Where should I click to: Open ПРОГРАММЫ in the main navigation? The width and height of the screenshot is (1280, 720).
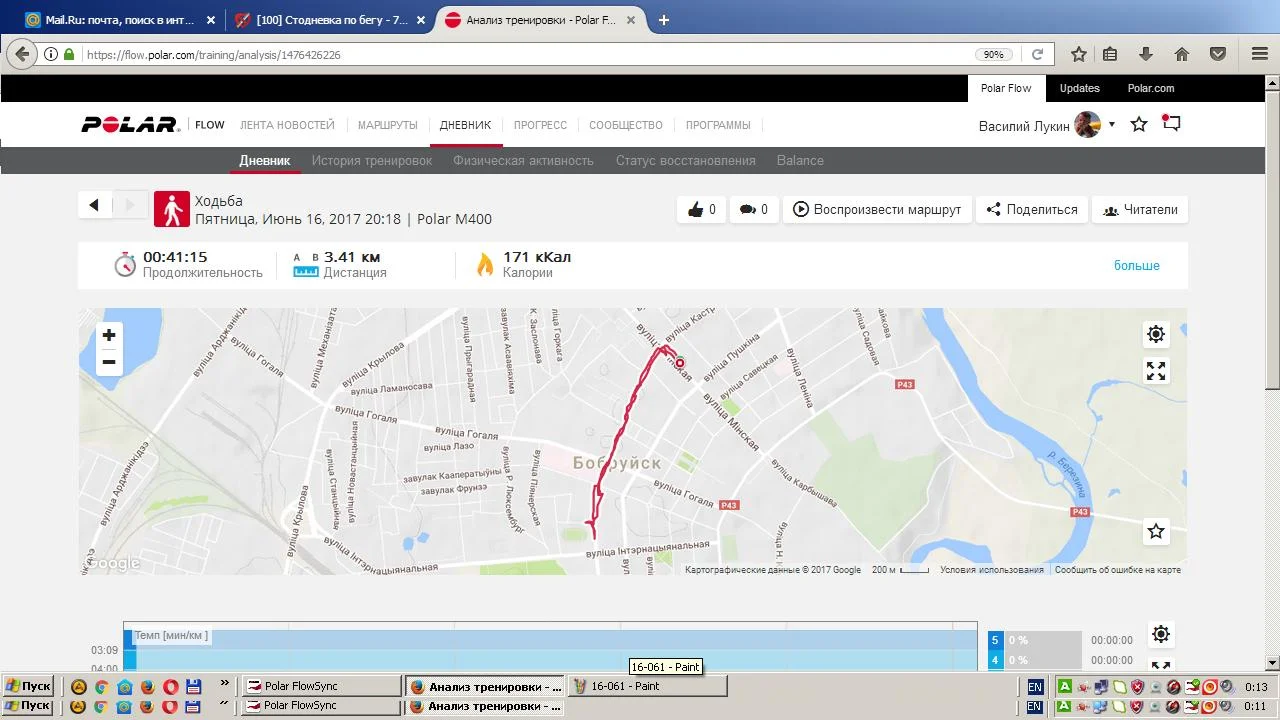tap(718, 125)
